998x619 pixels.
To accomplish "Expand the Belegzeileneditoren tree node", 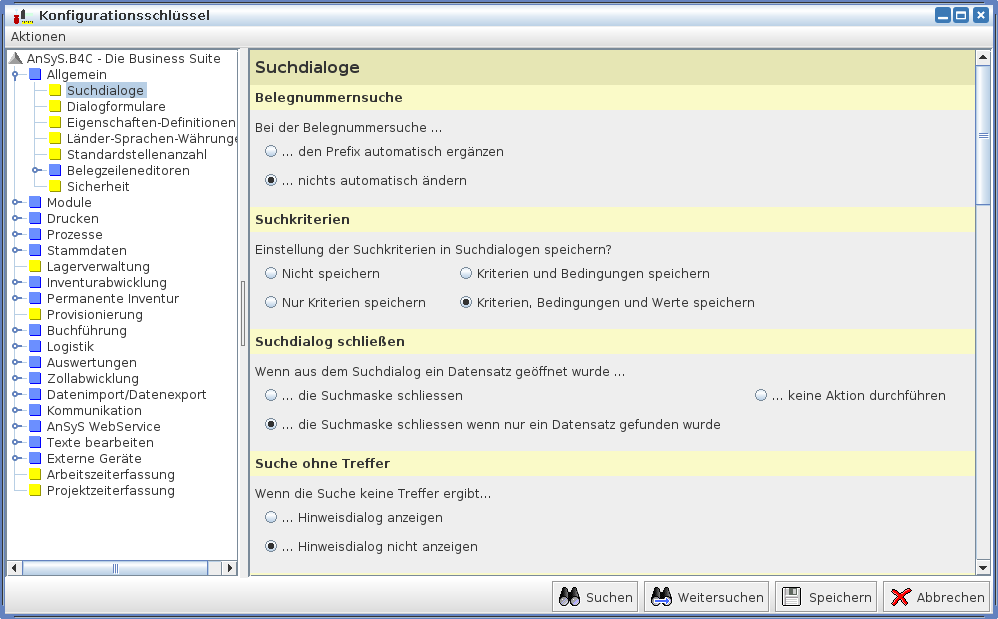I will coord(37,171).
